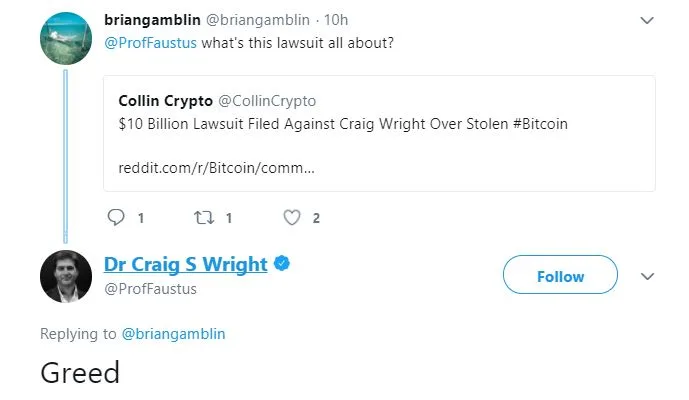Click the @ProfFaustus mention in the tweet
689x400 pixels.
[150, 42]
